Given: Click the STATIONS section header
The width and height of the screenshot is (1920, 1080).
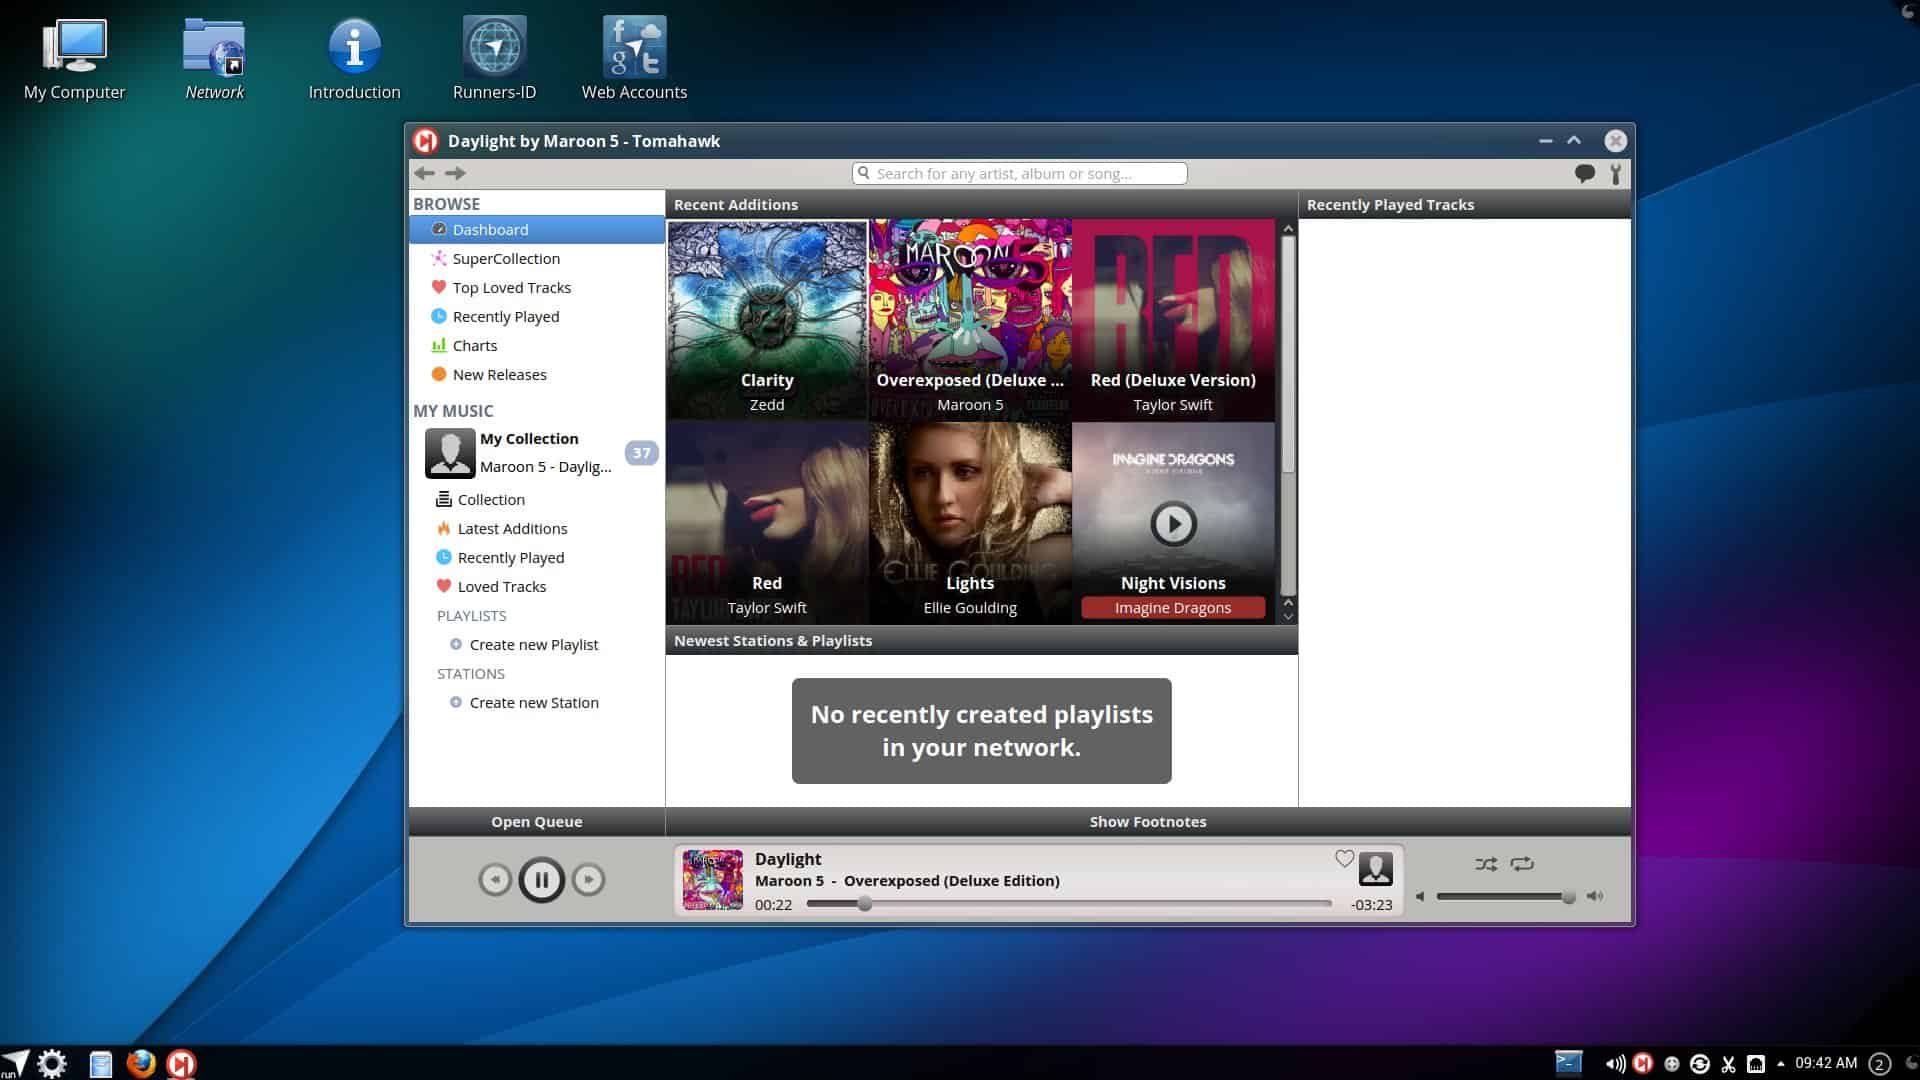Looking at the screenshot, I should pos(471,674).
